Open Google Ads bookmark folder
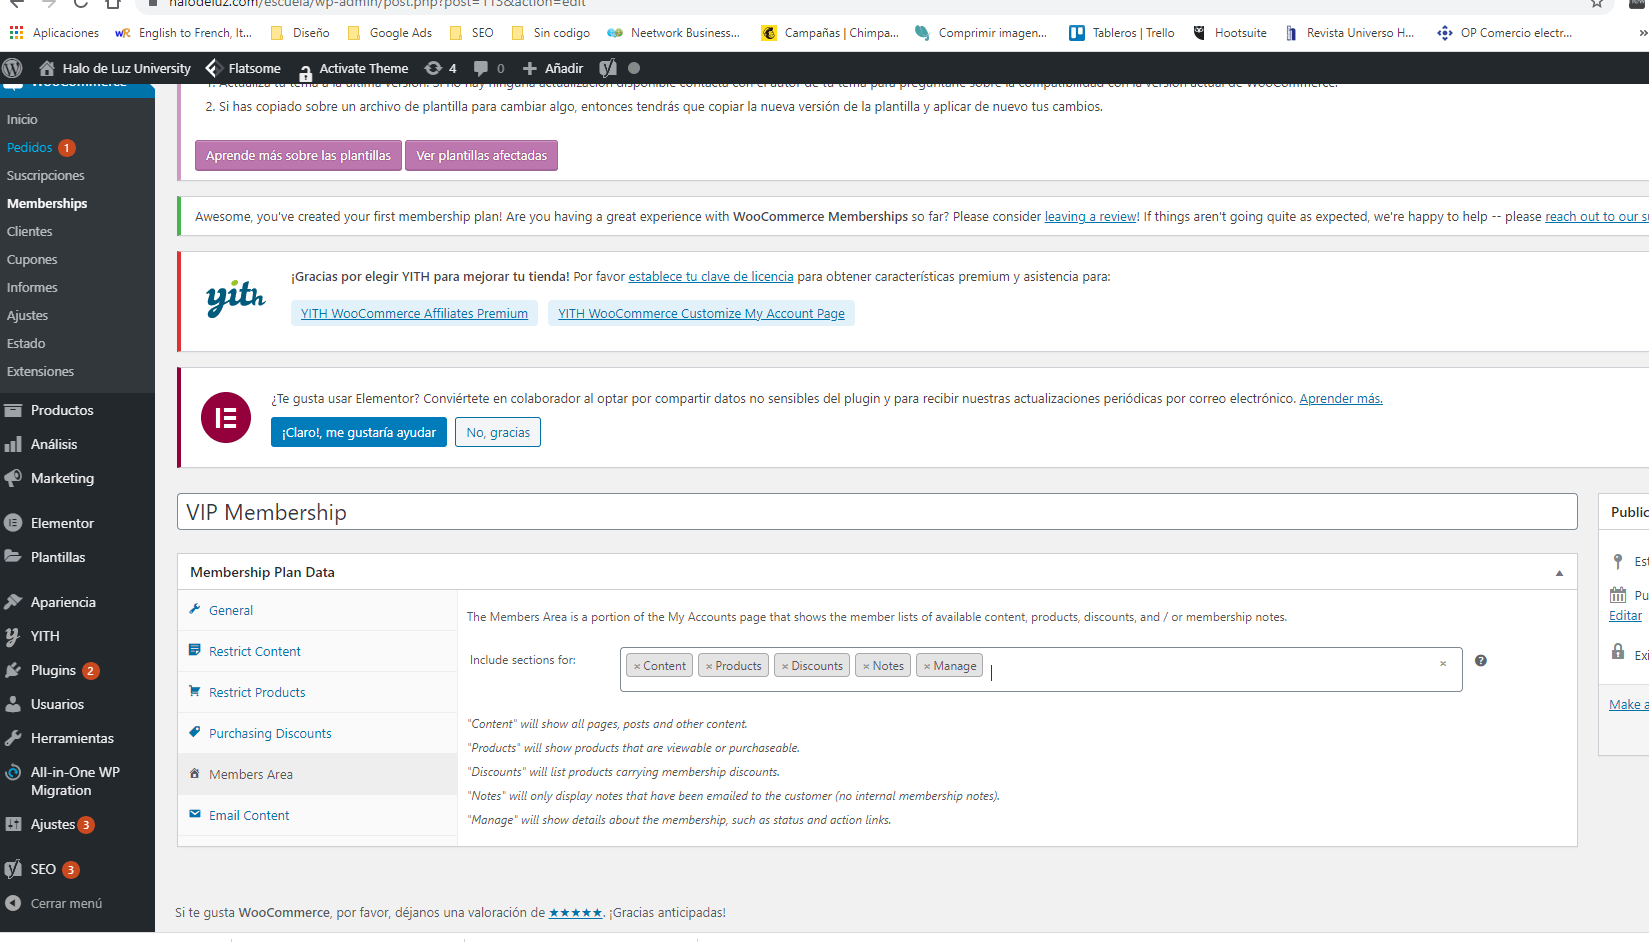This screenshot has width=1649, height=942. (x=390, y=33)
